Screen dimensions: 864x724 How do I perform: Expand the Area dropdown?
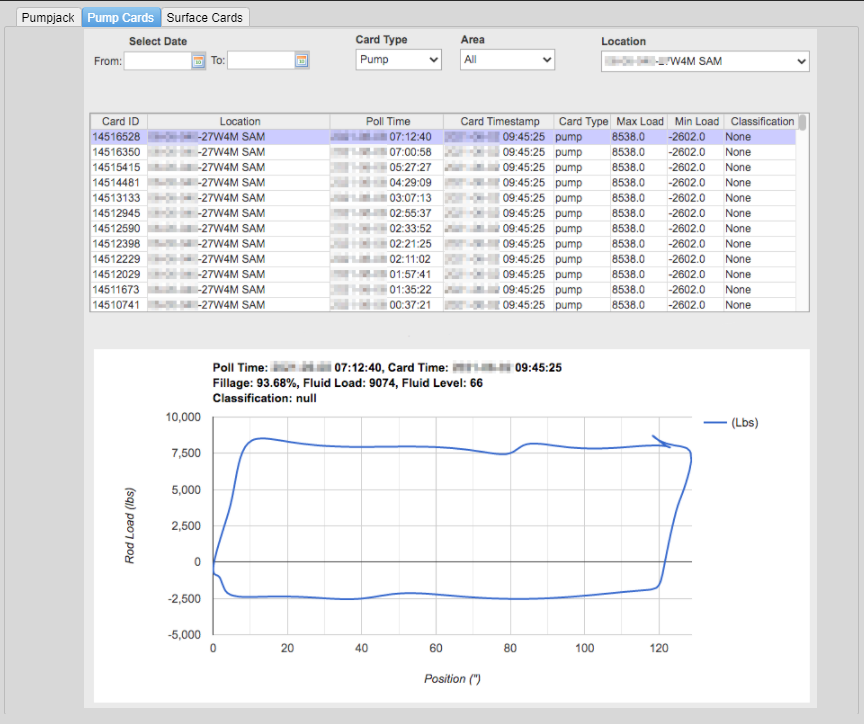(x=507, y=60)
